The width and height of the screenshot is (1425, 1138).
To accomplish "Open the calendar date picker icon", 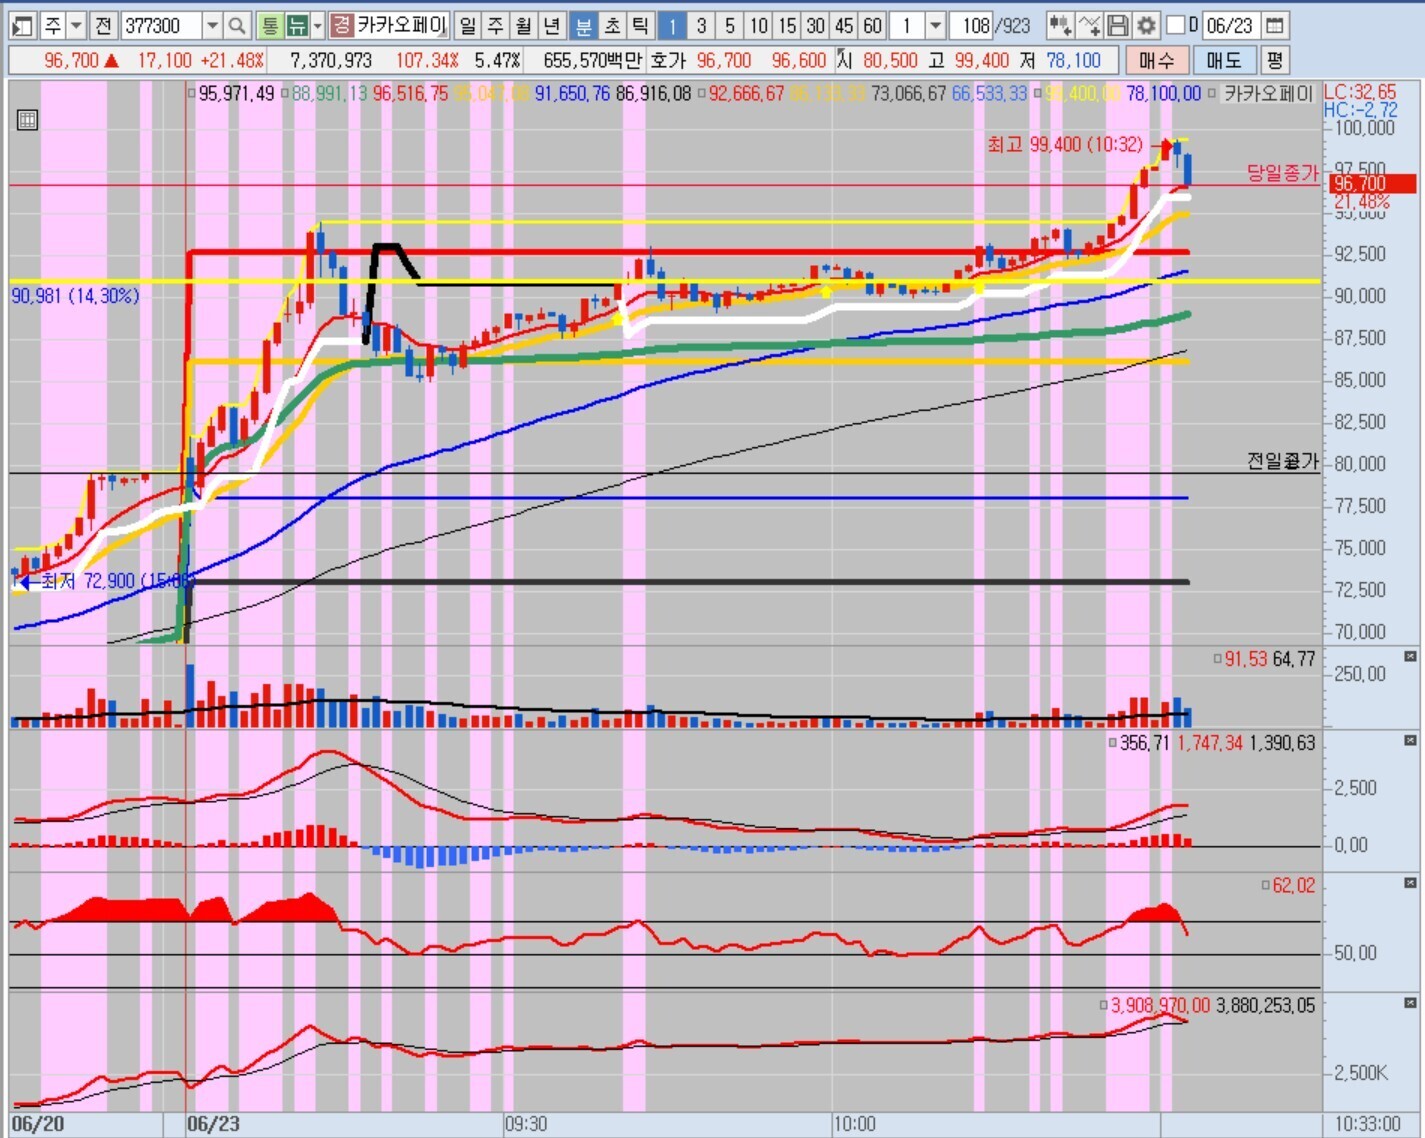I will (x=1274, y=25).
